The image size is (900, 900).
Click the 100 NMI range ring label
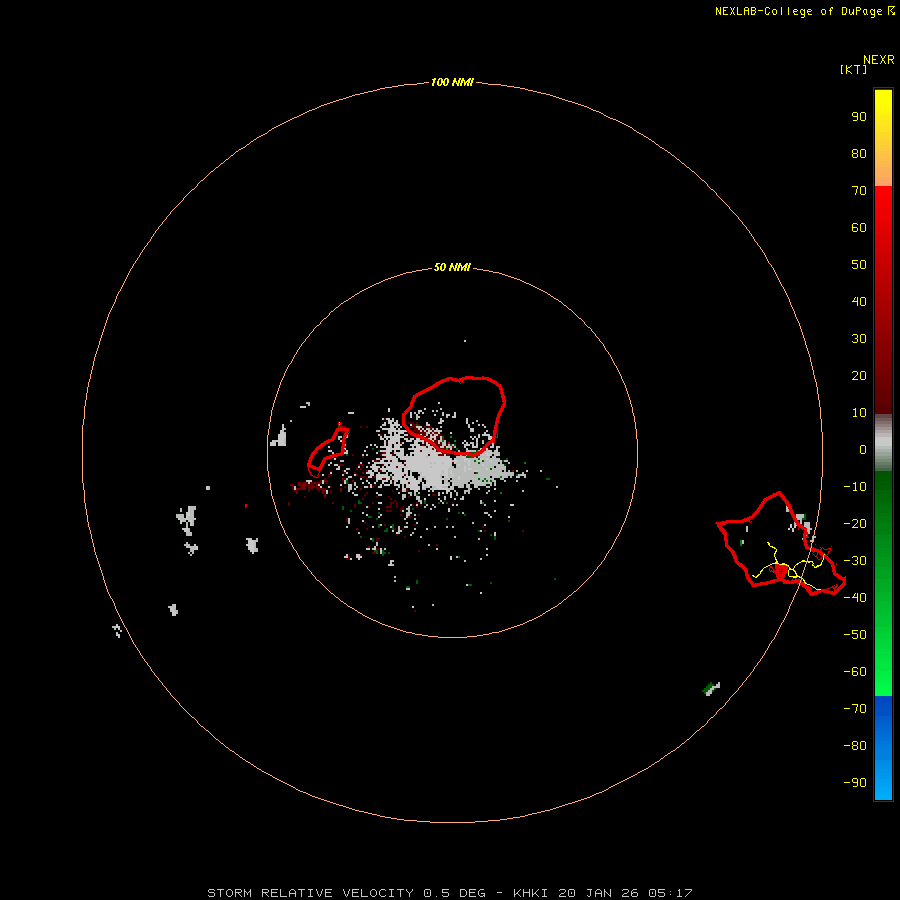click(452, 82)
